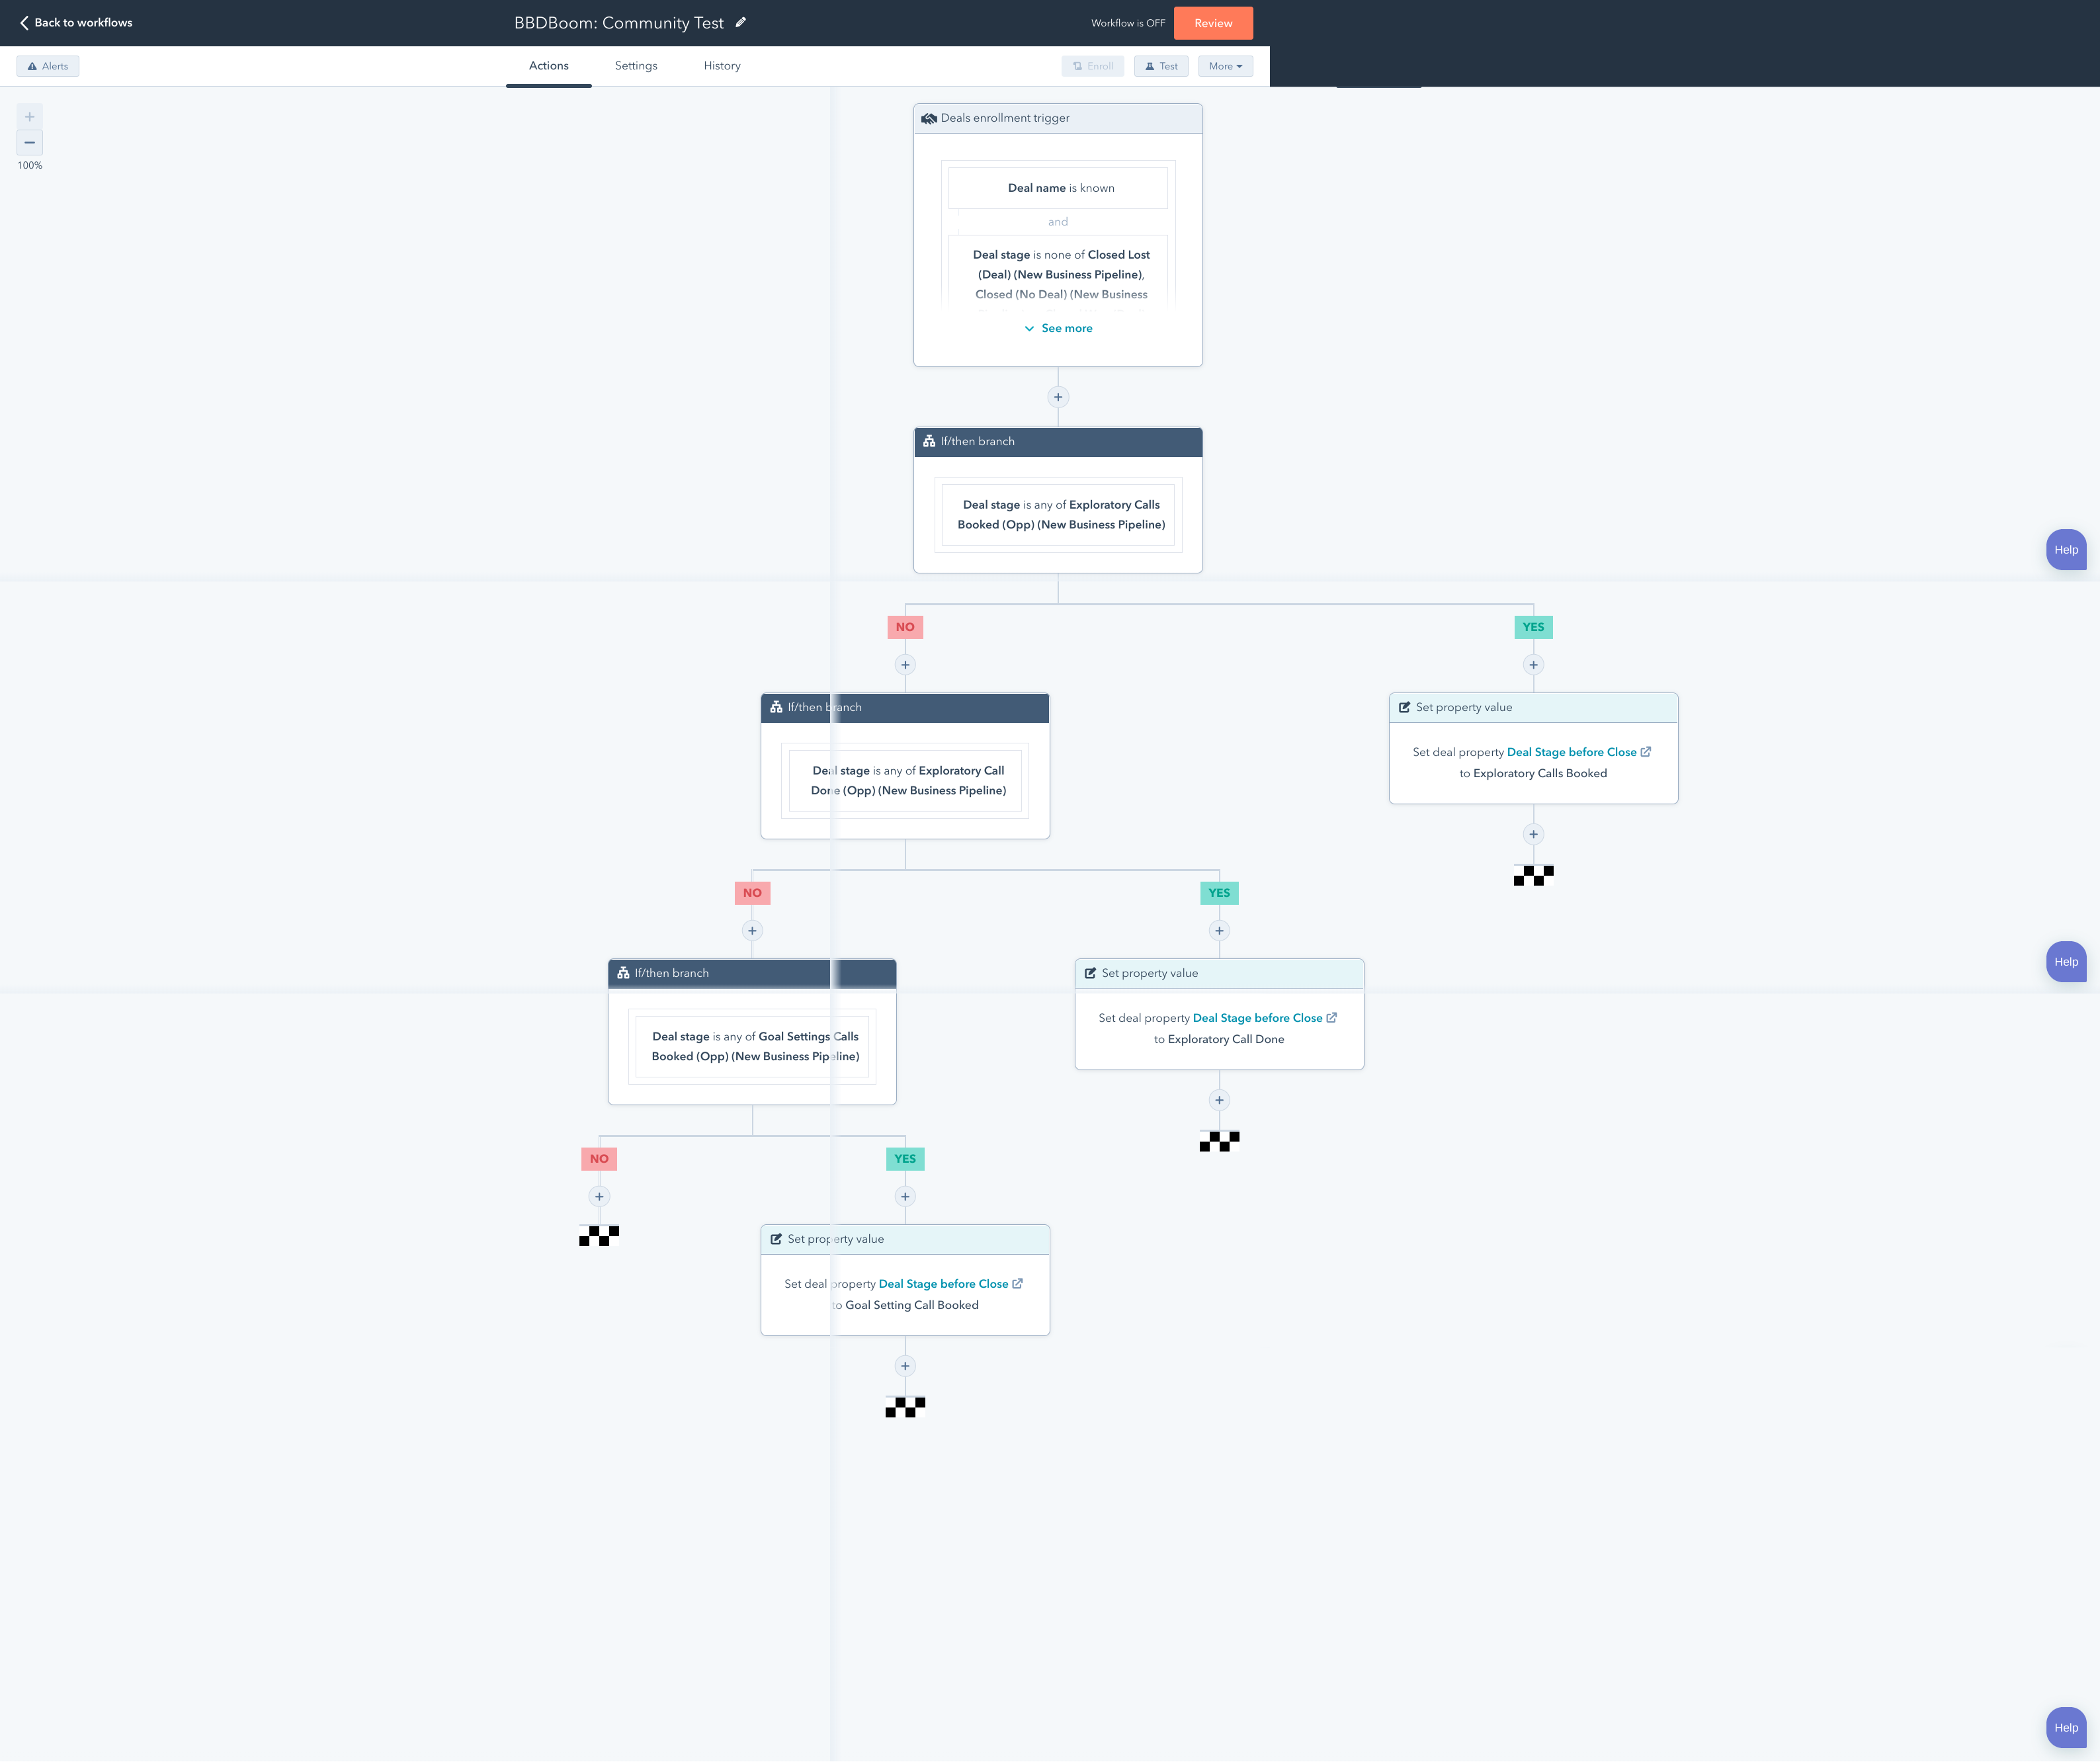Click the Test button
This screenshot has width=2100, height=1762.
pyautogui.click(x=1161, y=66)
